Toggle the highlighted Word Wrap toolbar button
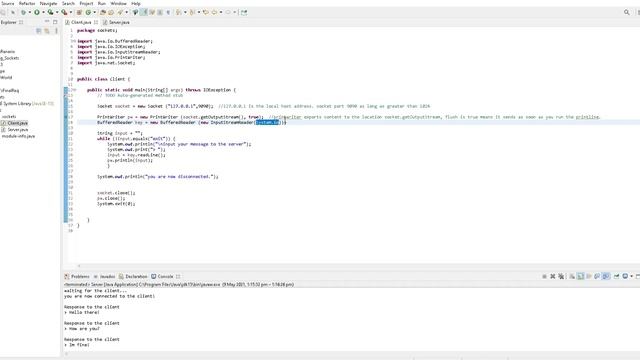 [x=144, y=12]
